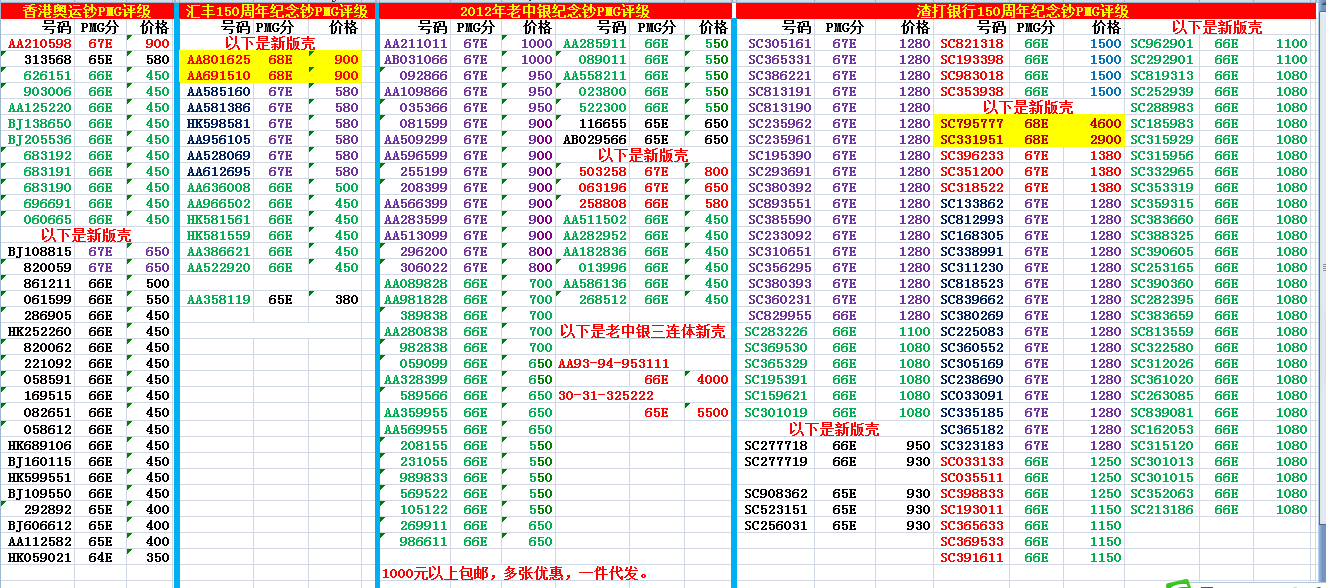This screenshot has height=588, width=1326.
Task: Click serial number AB031066
Action: pos(416,60)
